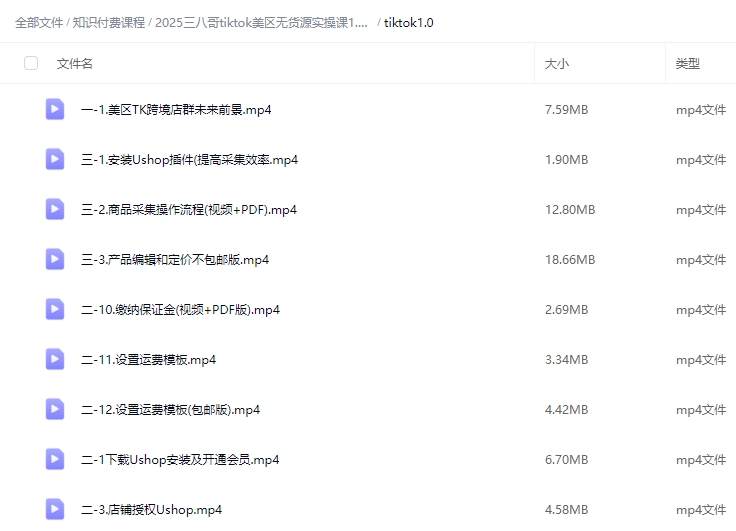Click mp4文件 type in the 7.59MB row
This screenshot has width=736, height=531.
701,110
